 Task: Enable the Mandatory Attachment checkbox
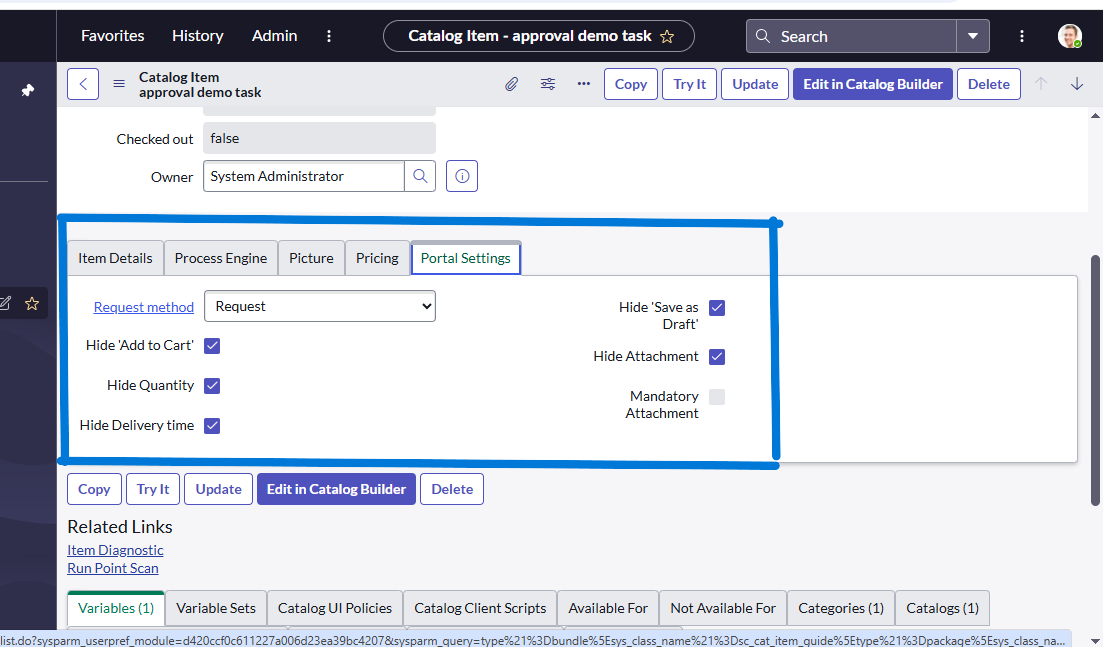coord(717,397)
